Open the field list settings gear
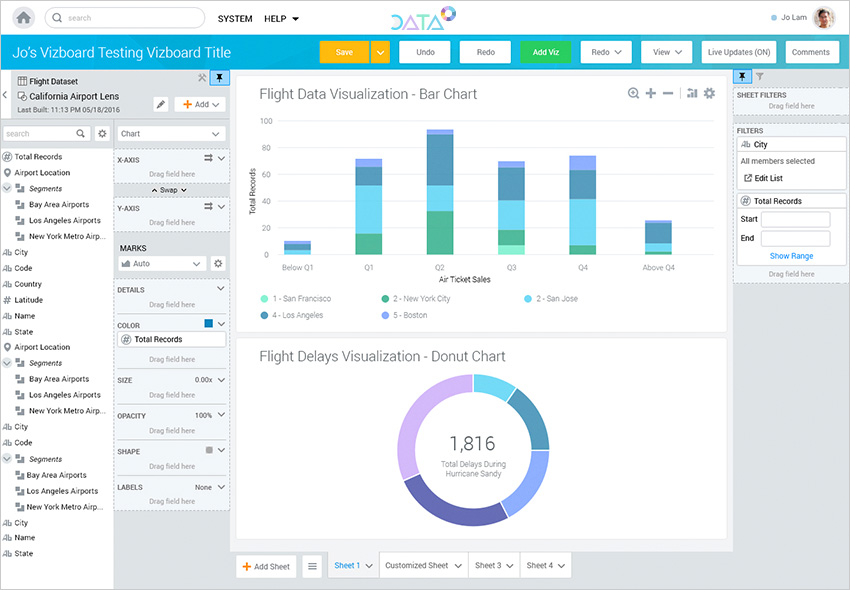The image size is (850, 590). coord(101,133)
